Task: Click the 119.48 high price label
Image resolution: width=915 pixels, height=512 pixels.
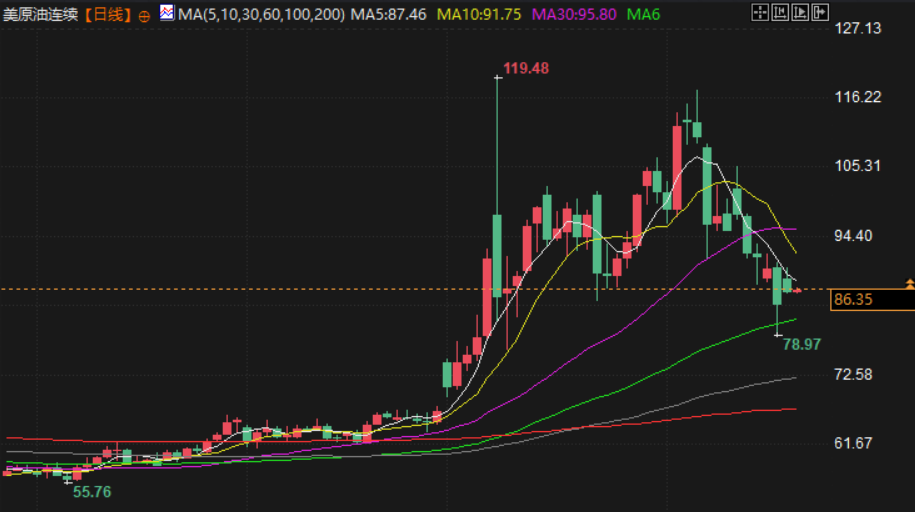Action: tap(526, 68)
